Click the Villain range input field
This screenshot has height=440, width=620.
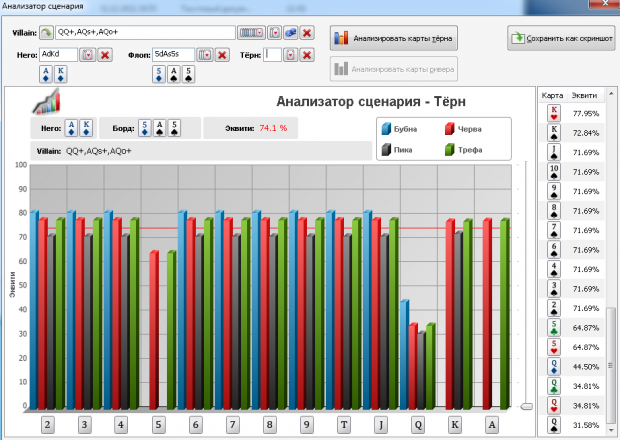click(145, 32)
